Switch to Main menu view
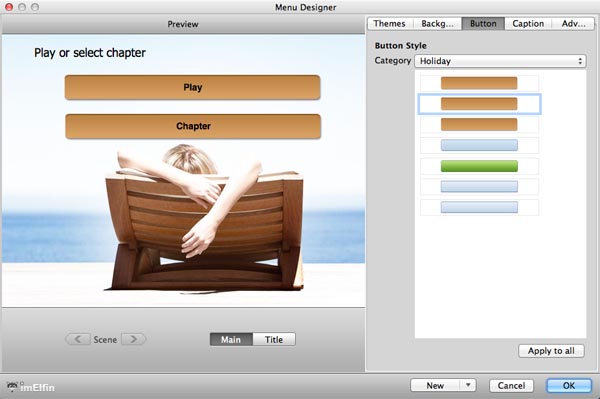The height and width of the screenshot is (399, 600). [x=231, y=339]
